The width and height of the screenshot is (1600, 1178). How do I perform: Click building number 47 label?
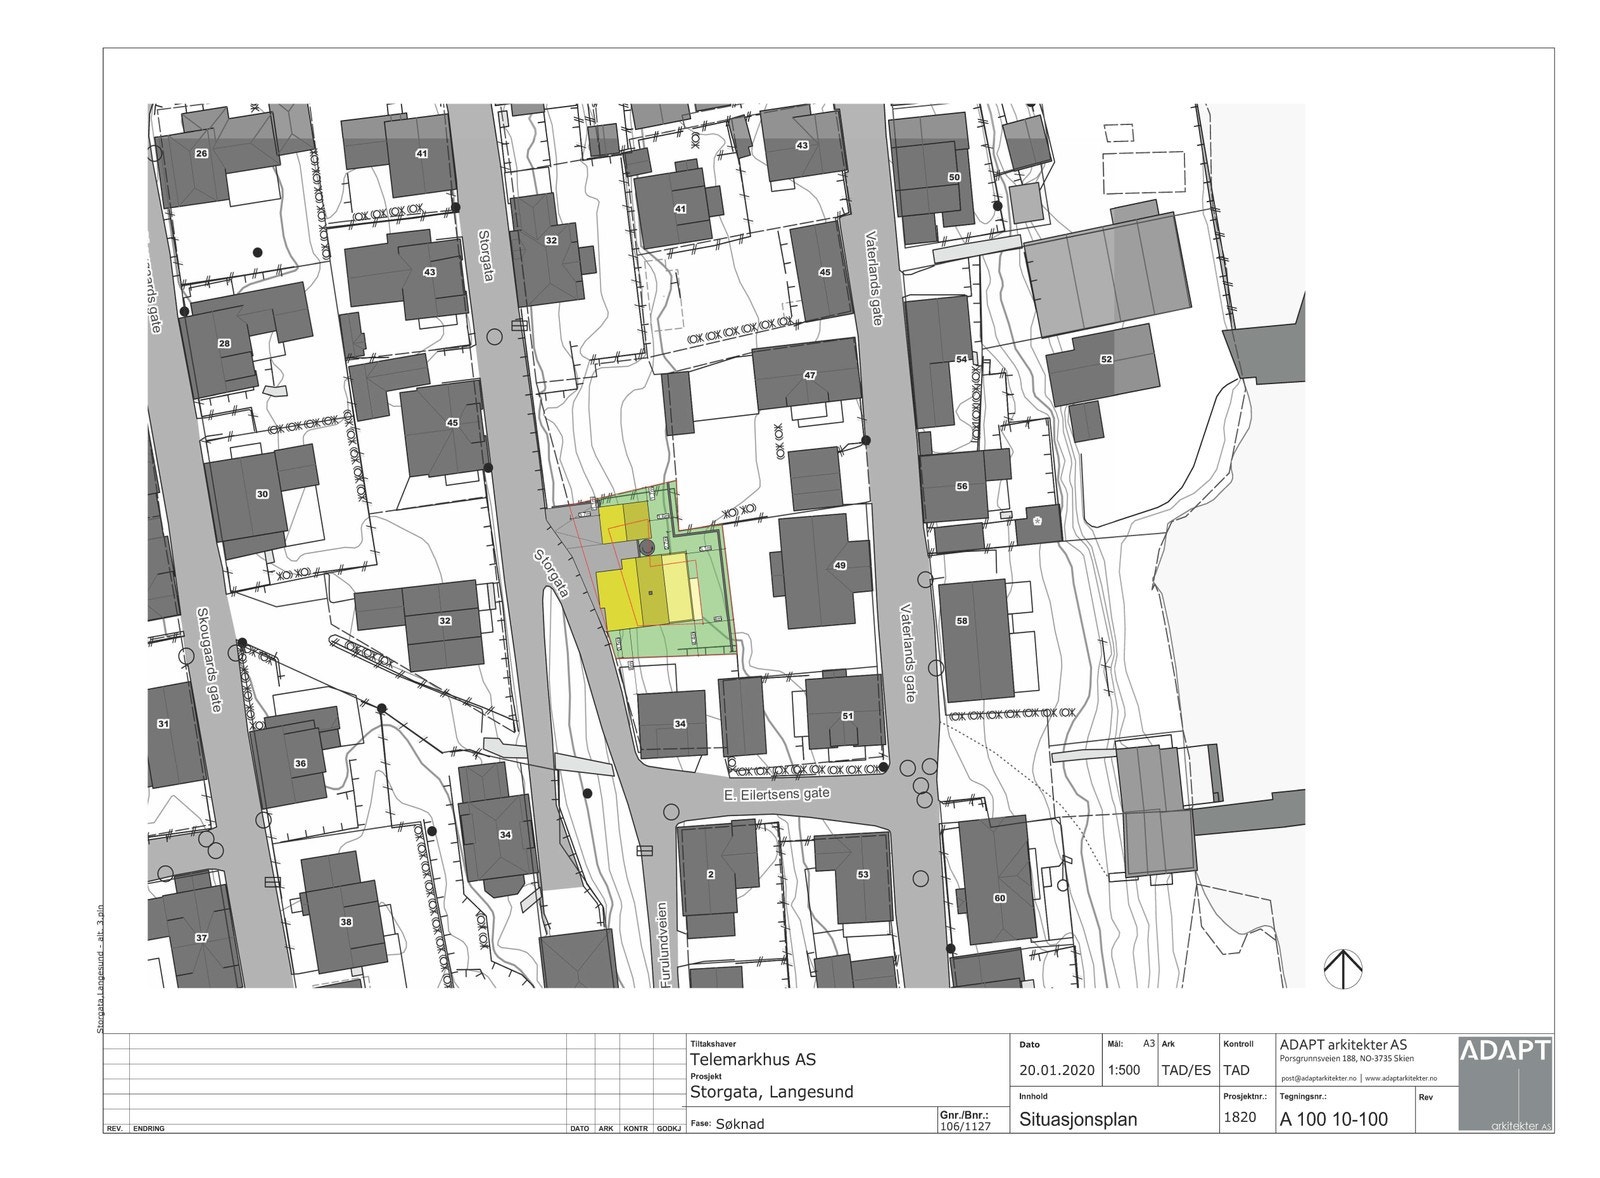pyautogui.click(x=810, y=375)
